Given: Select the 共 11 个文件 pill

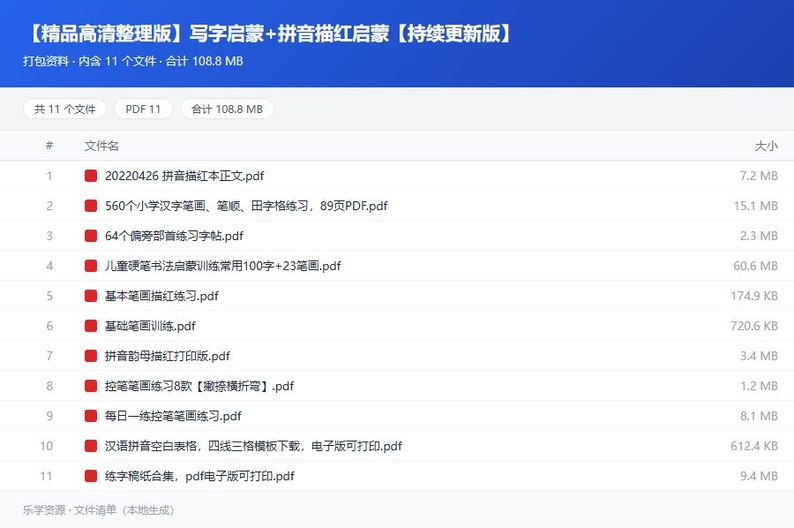Looking at the screenshot, I should pyautogui.click(x=65, y=109).
